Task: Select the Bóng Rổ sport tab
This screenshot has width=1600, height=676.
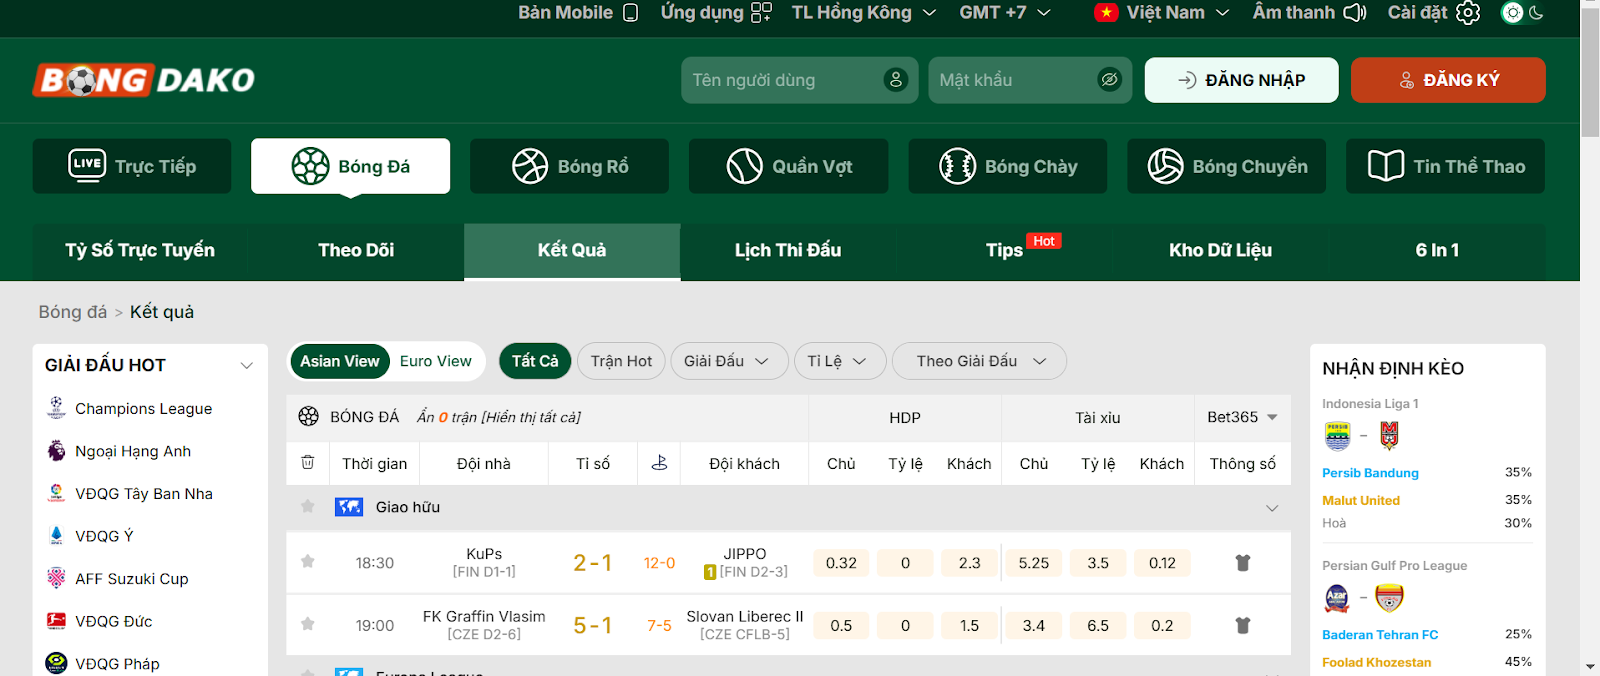Action: coord(570,166)
